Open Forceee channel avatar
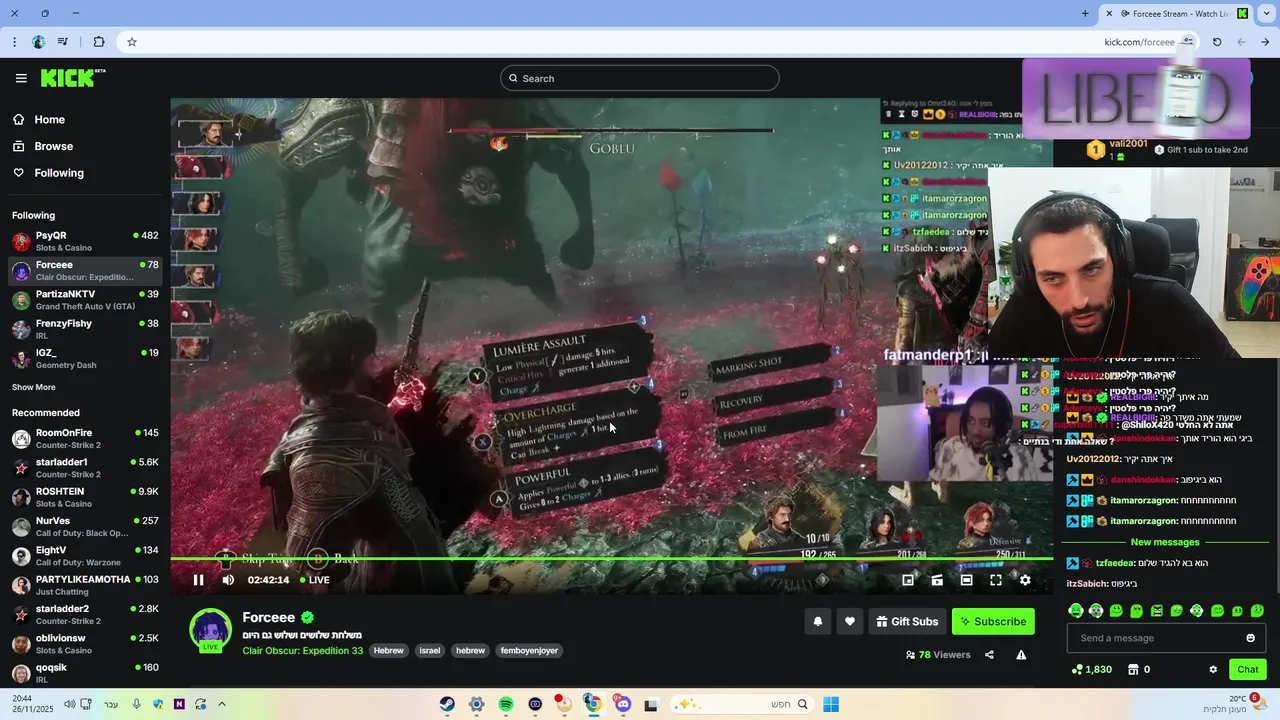The image size is (1280, 720). [211, 629]
